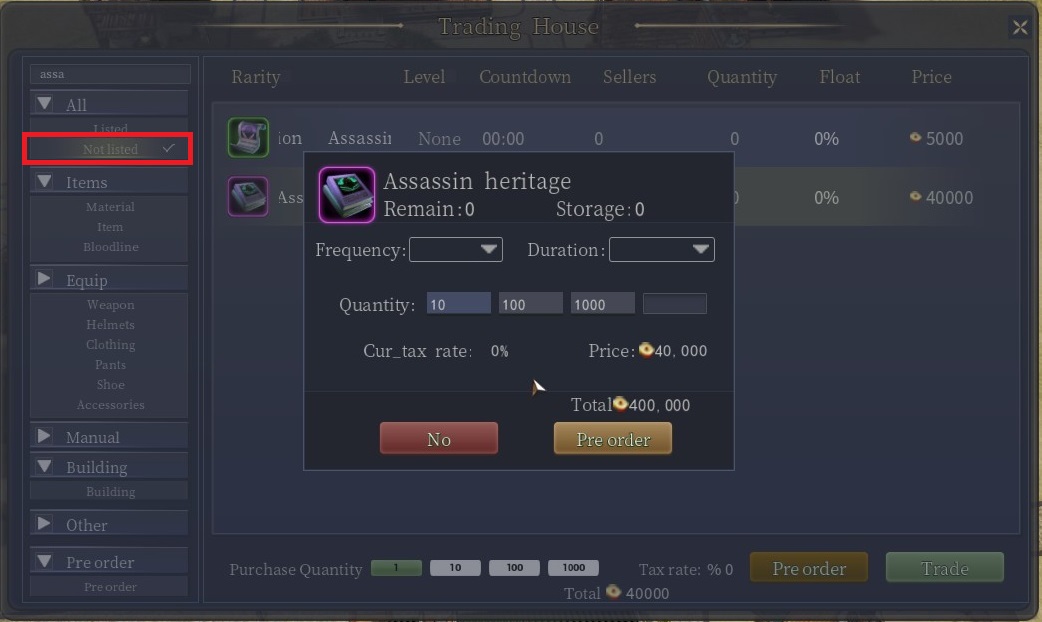
Task: Select the Weapon subcategory
Action: [x=110, y=305]
